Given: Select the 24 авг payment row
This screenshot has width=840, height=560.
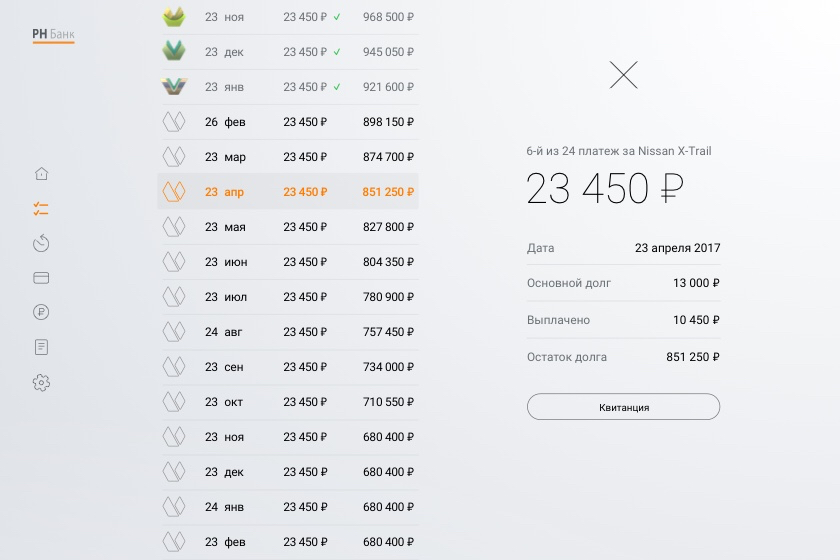Looking at the screenshot, I should (288, 332).
